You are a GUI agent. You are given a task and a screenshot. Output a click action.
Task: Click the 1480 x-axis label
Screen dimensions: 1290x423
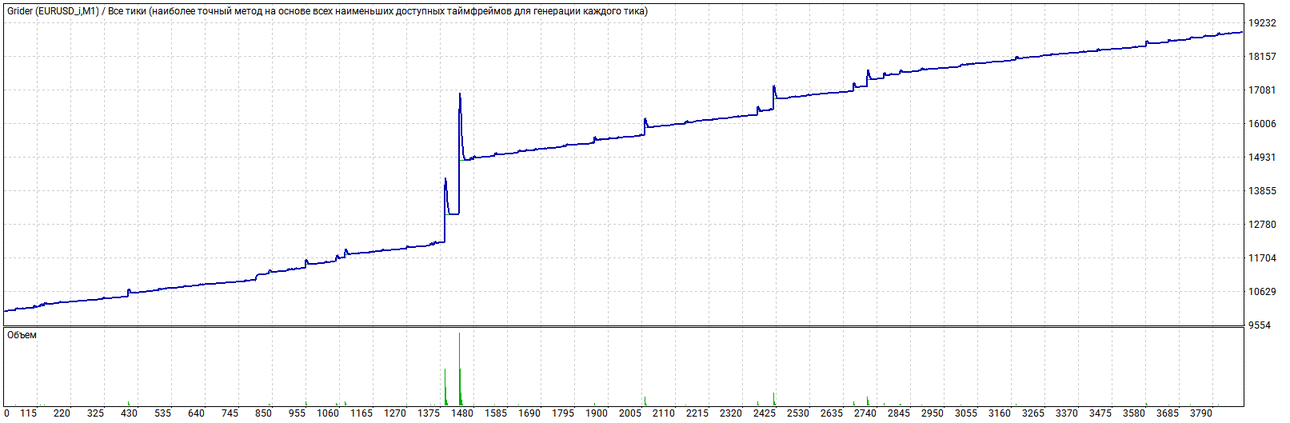(x=462, y=412)
